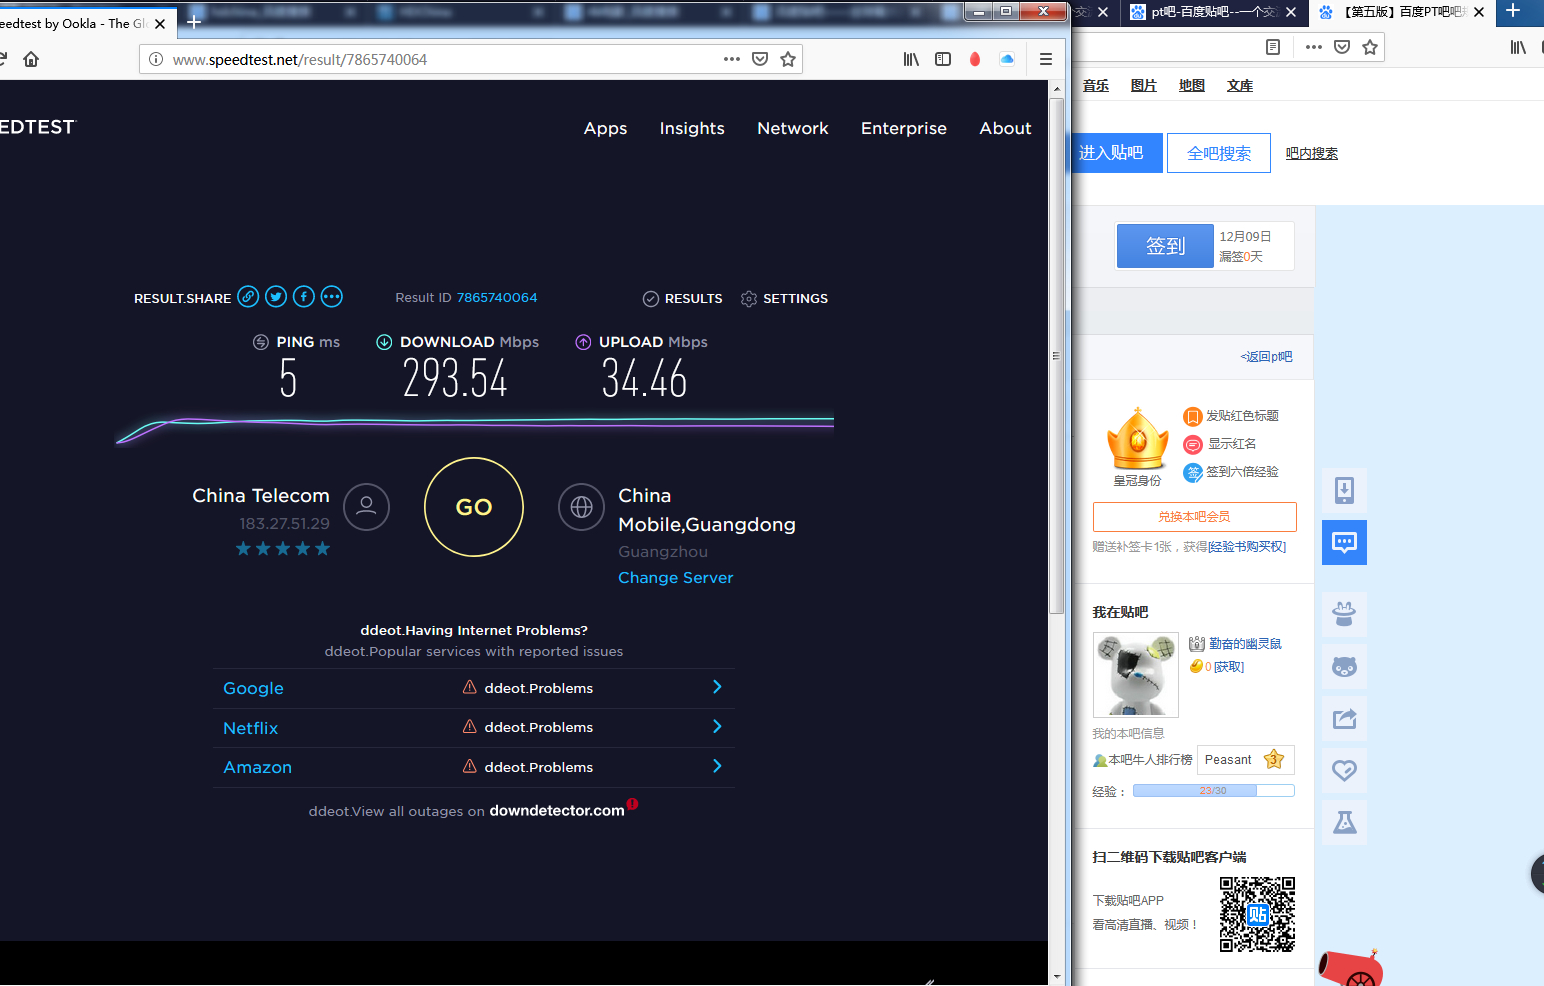Click the 全吧搜索 button
1544x986 pixels.
tap(1219, 153)
